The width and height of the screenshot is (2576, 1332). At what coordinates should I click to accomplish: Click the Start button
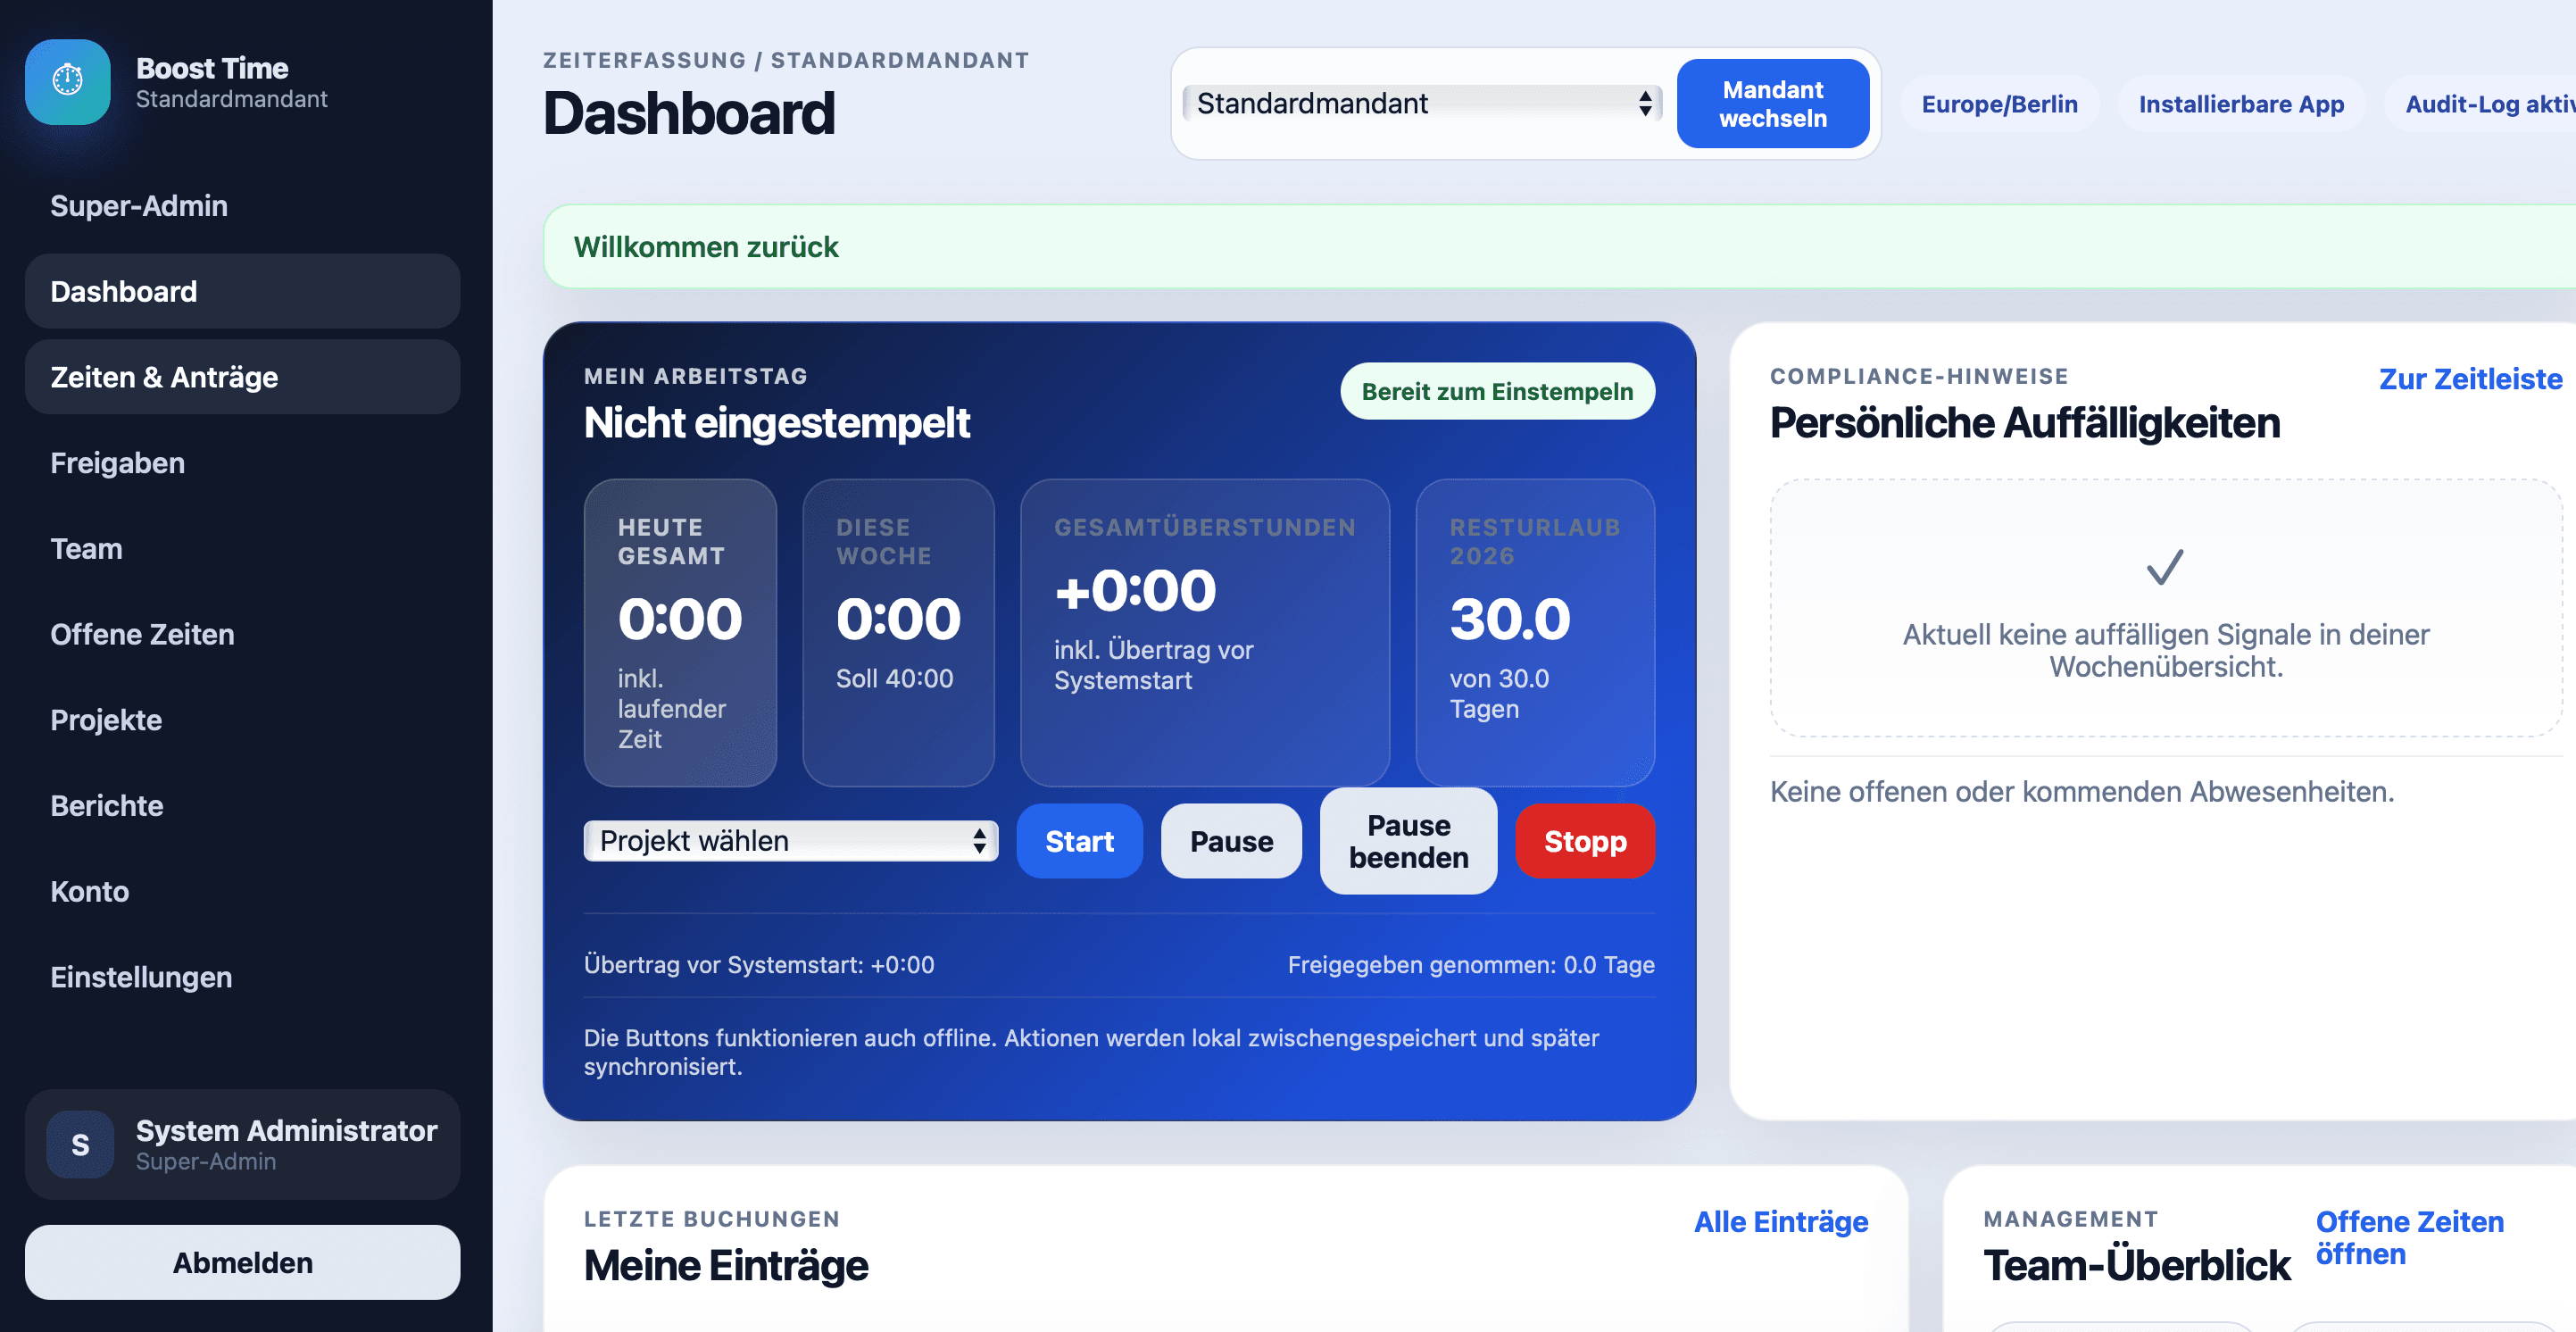tap(1079, 841)
